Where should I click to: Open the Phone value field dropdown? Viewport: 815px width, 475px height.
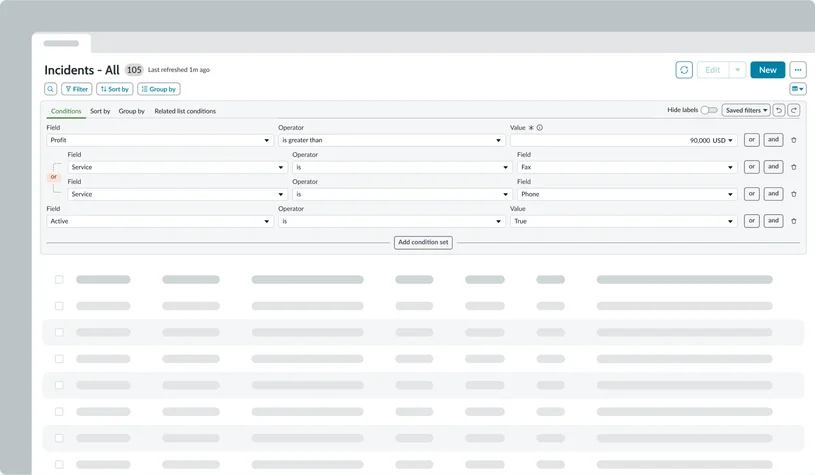click(627, 194)
